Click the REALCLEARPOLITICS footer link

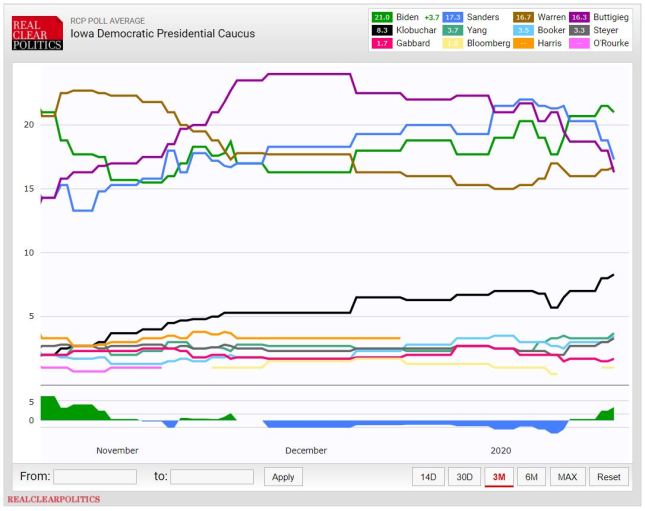click(x=53, y=499)
